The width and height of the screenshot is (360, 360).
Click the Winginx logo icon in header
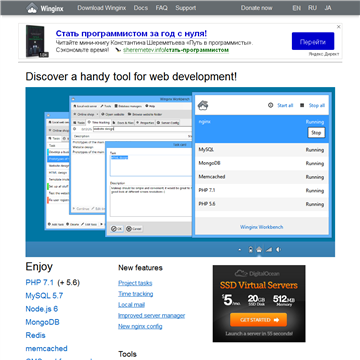32,8
